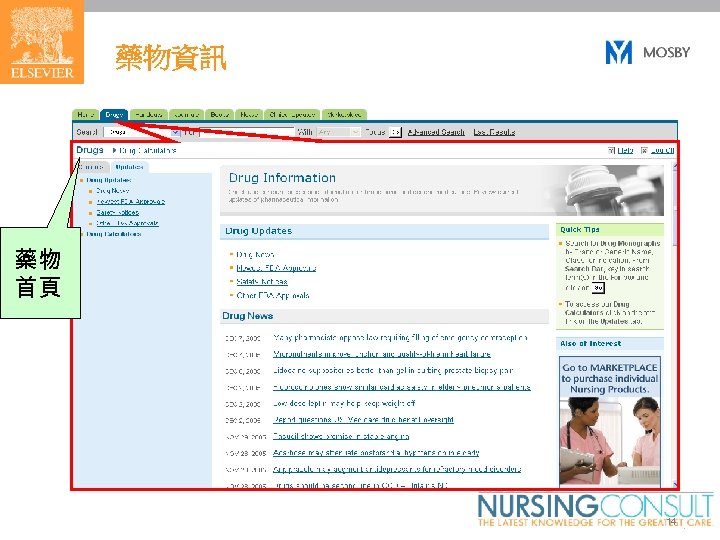This screenshot has height=540, width=720.
Task: Open the Lidocaine suppositories prostate biopsy article
Action: click(393, 370)
